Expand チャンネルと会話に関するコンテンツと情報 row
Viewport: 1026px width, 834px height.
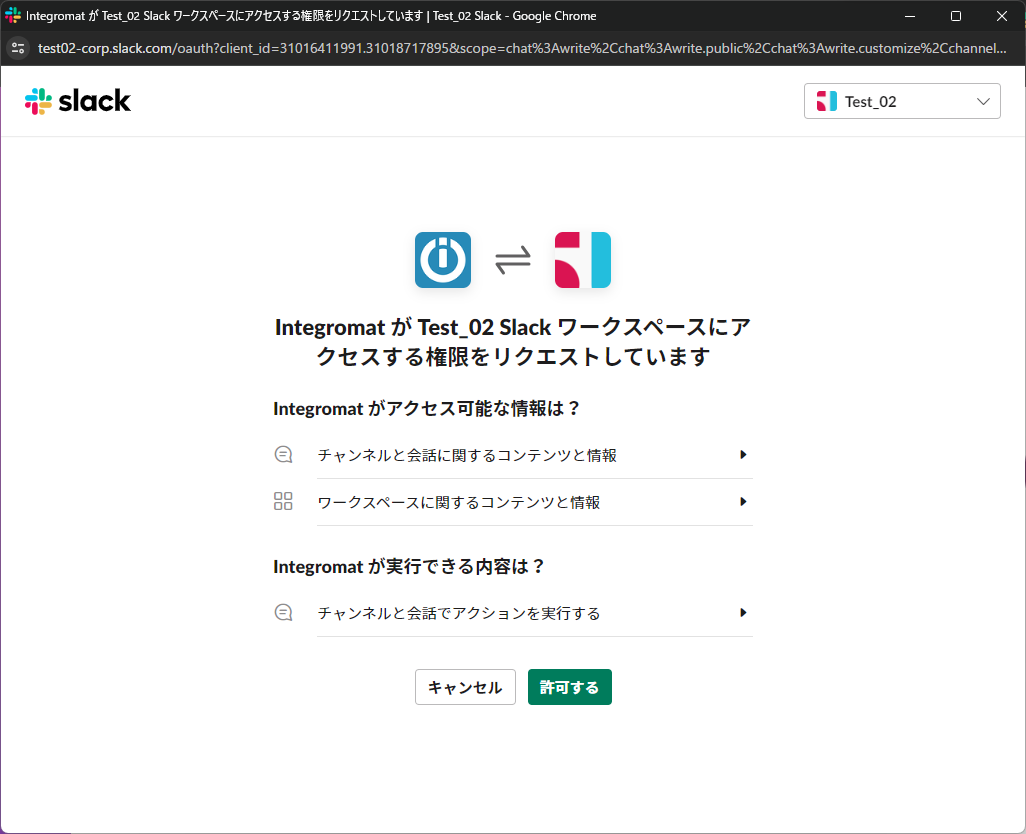point(535,455)
